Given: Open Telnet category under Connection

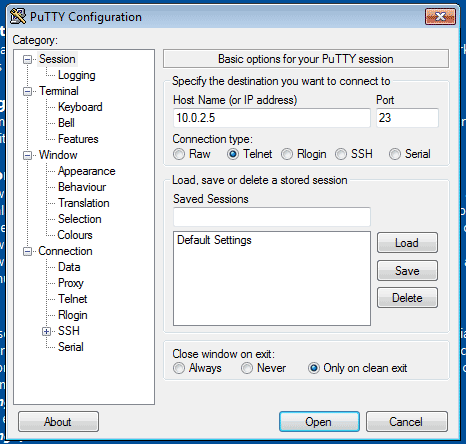Looking at the screenshot, I should pos(72,299).
